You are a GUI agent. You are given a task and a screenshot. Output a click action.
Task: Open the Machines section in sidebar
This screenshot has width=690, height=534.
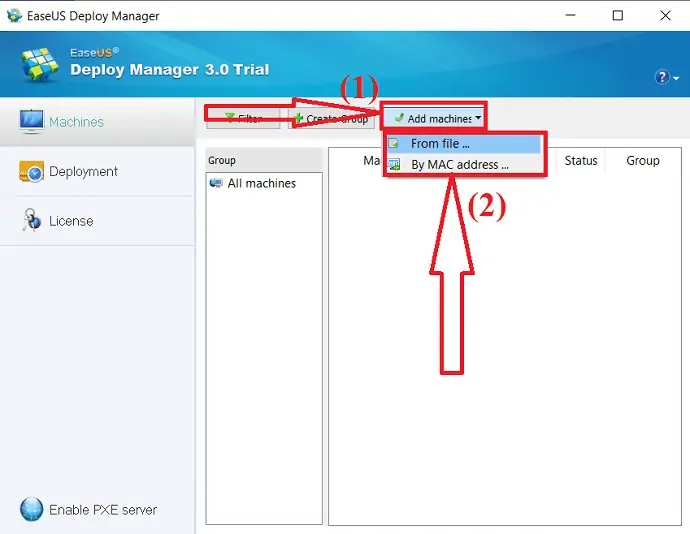coord(97,122)
